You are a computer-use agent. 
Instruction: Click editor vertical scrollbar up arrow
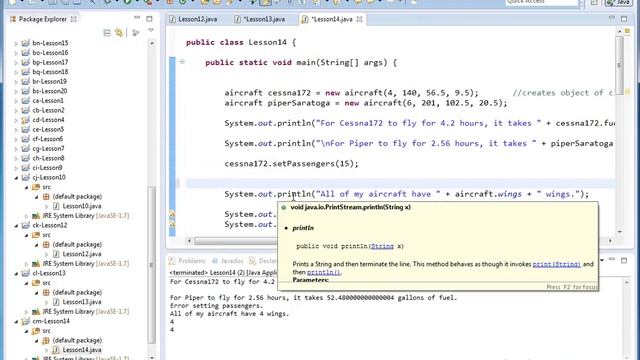click(620, 31)
